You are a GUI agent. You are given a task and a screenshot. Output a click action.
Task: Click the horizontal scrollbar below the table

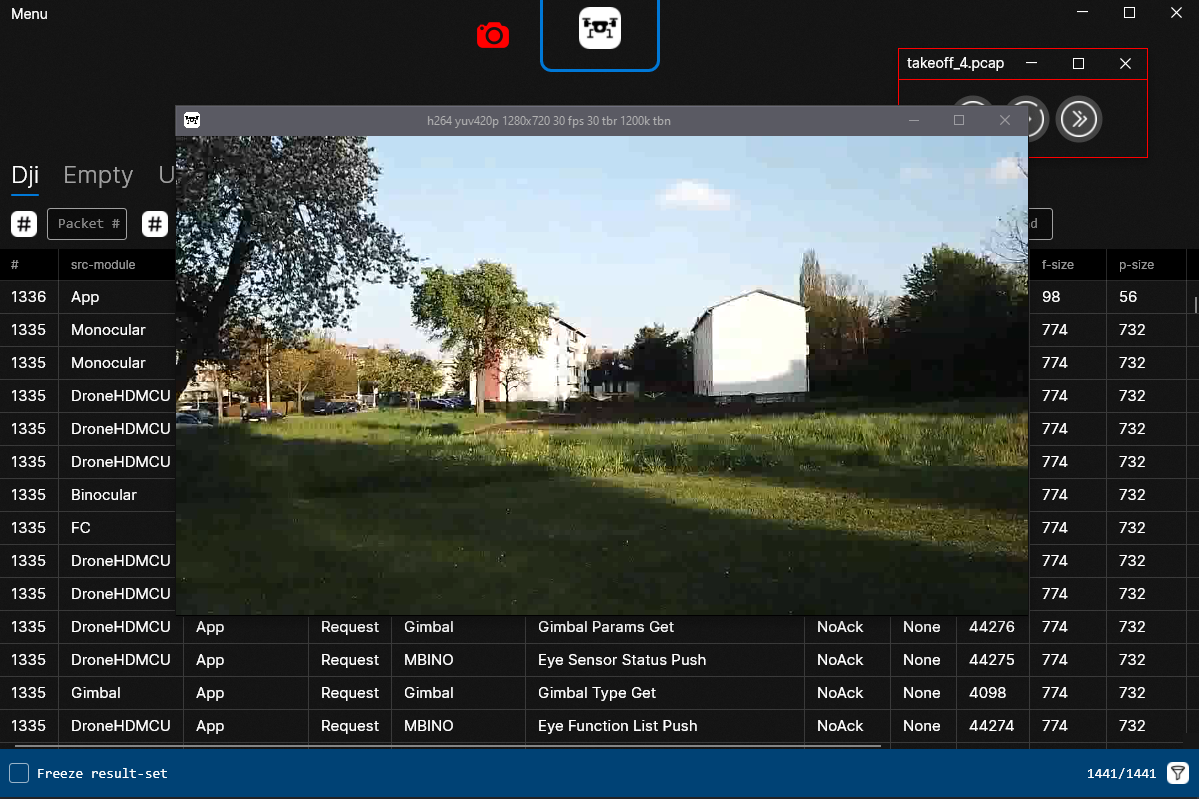point(447,745)
